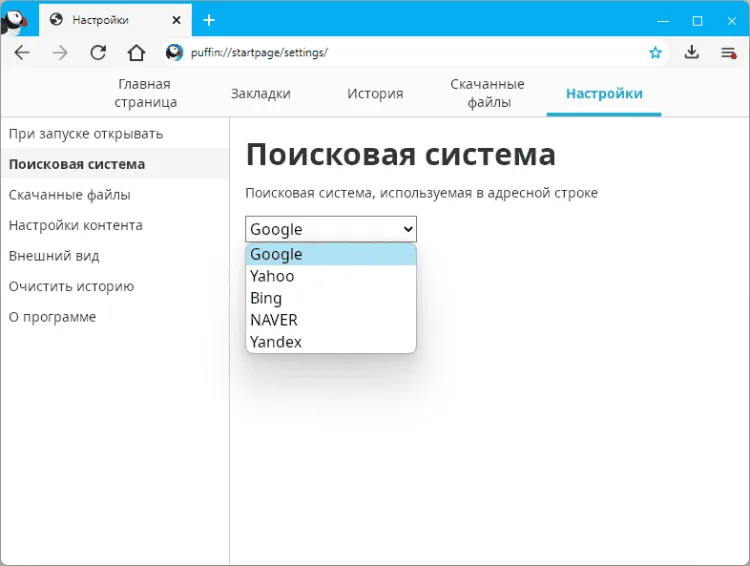Open Очистить историю in the sidebar
This screenshot has width=750, height=566.
tap(115, 287)
